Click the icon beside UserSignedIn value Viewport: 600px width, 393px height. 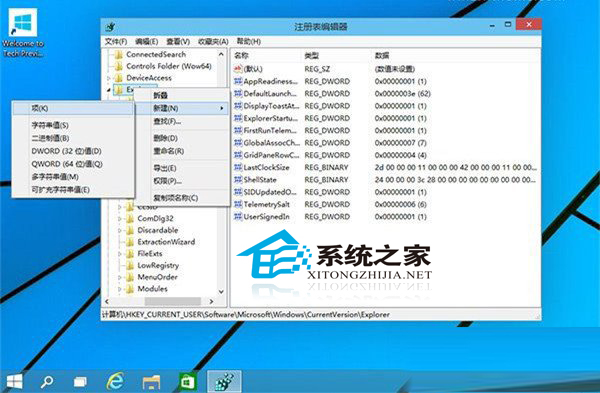click(x=238, y=217)
